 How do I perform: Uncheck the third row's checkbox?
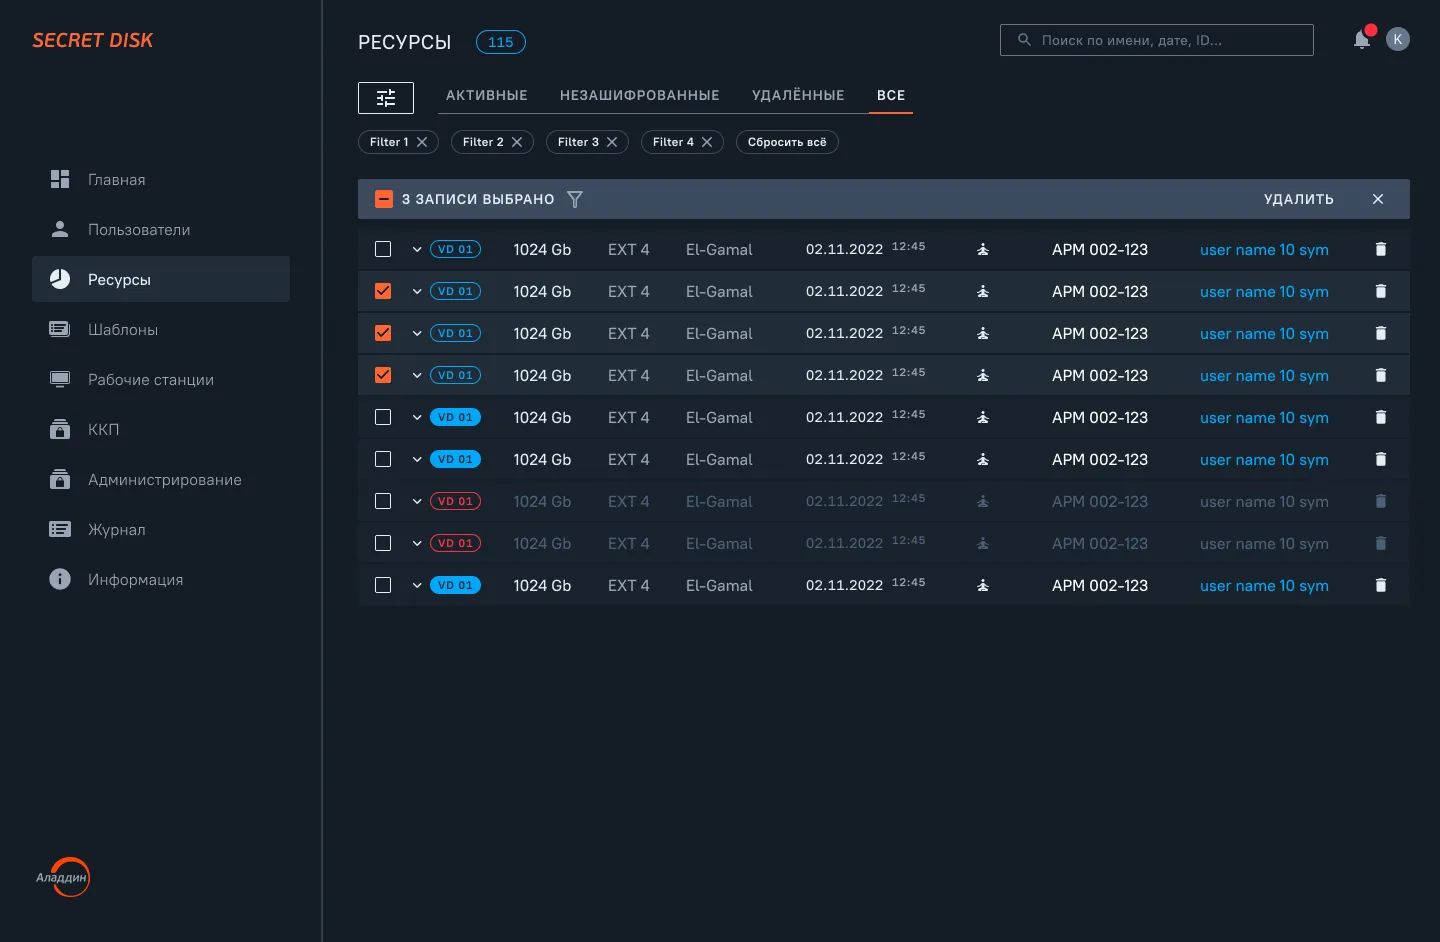[x=383, y=333]
